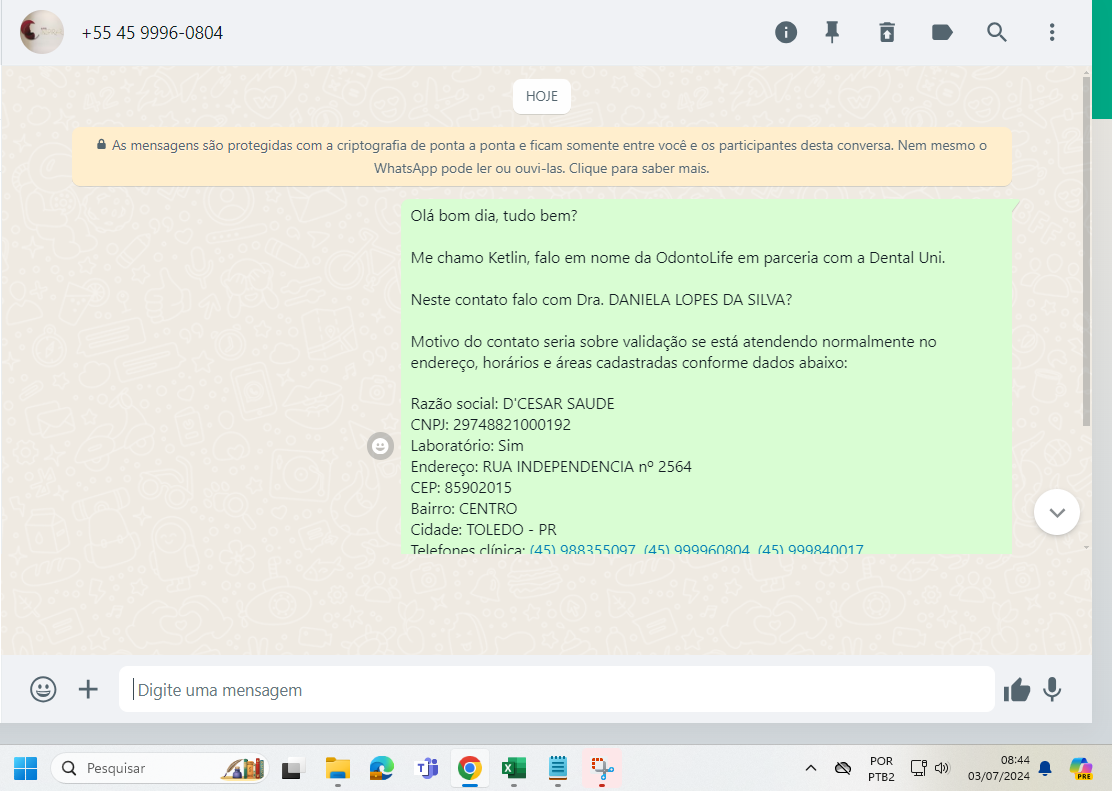Click text 'Cidade: TOLEDO - PR'
This screenshot has height=791, width=1112.
(484, 530)
